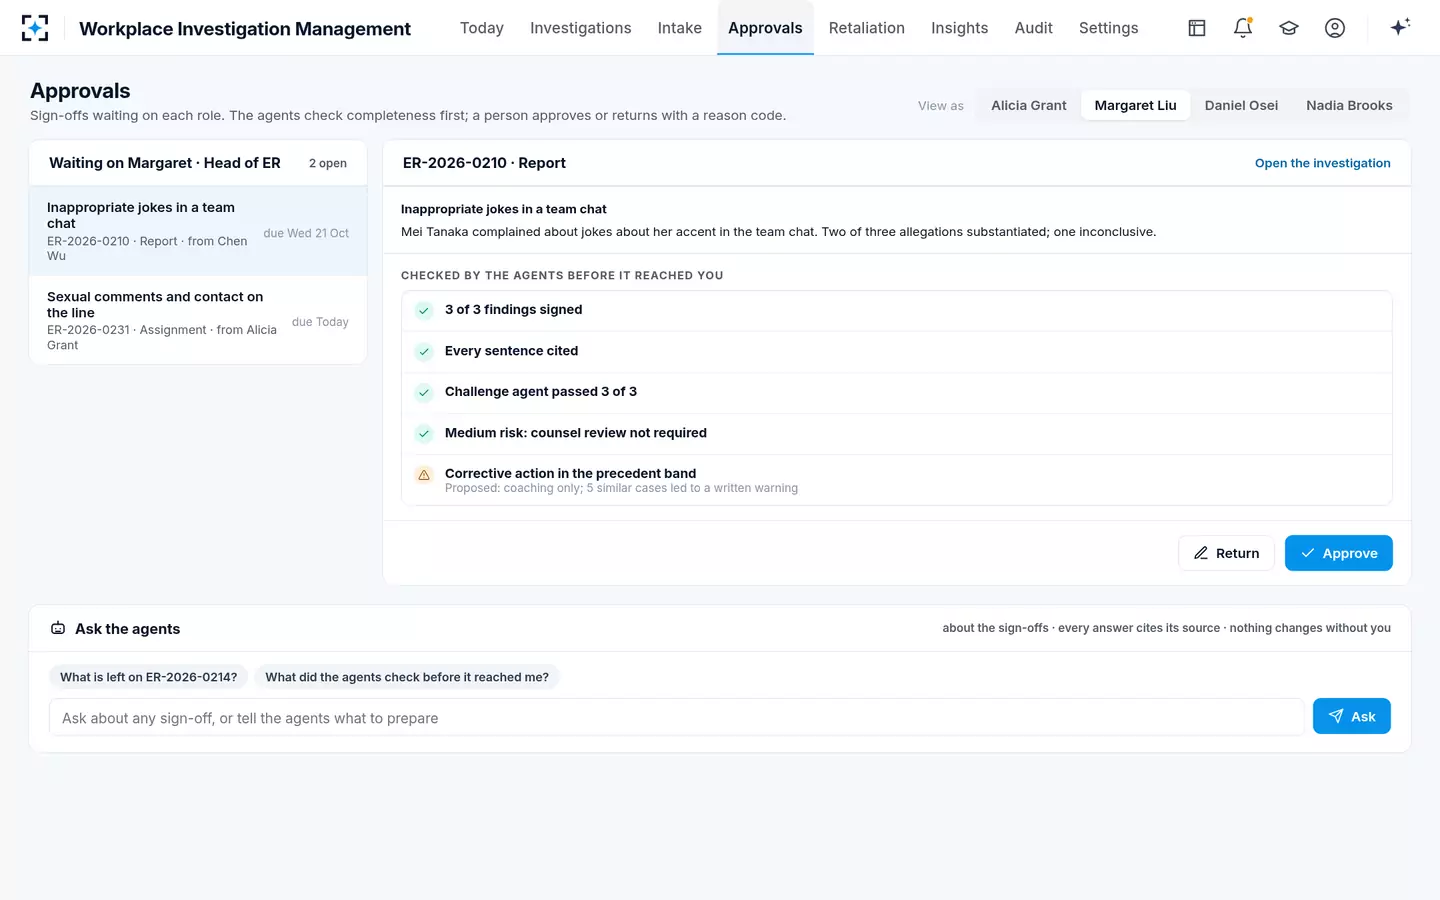Screen dimensions: 1440x900
Task: Click the Open the investigation link
Action: click(1323, 163)
